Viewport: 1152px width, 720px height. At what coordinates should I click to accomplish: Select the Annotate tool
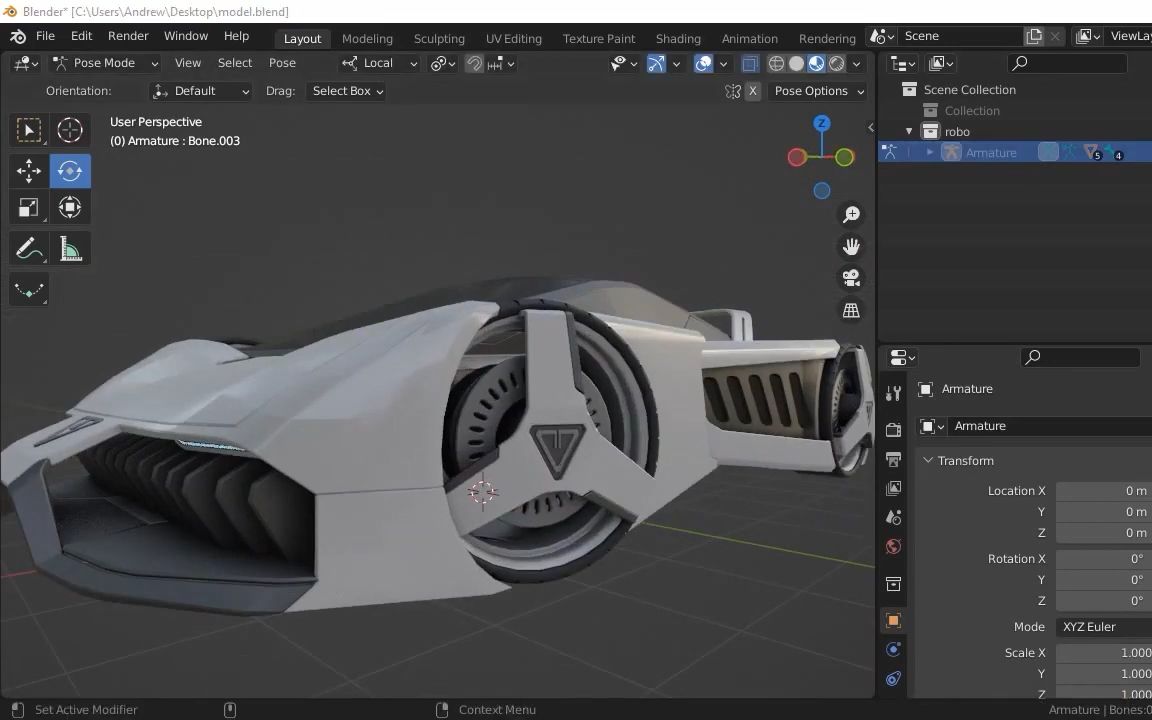point(28,248)
